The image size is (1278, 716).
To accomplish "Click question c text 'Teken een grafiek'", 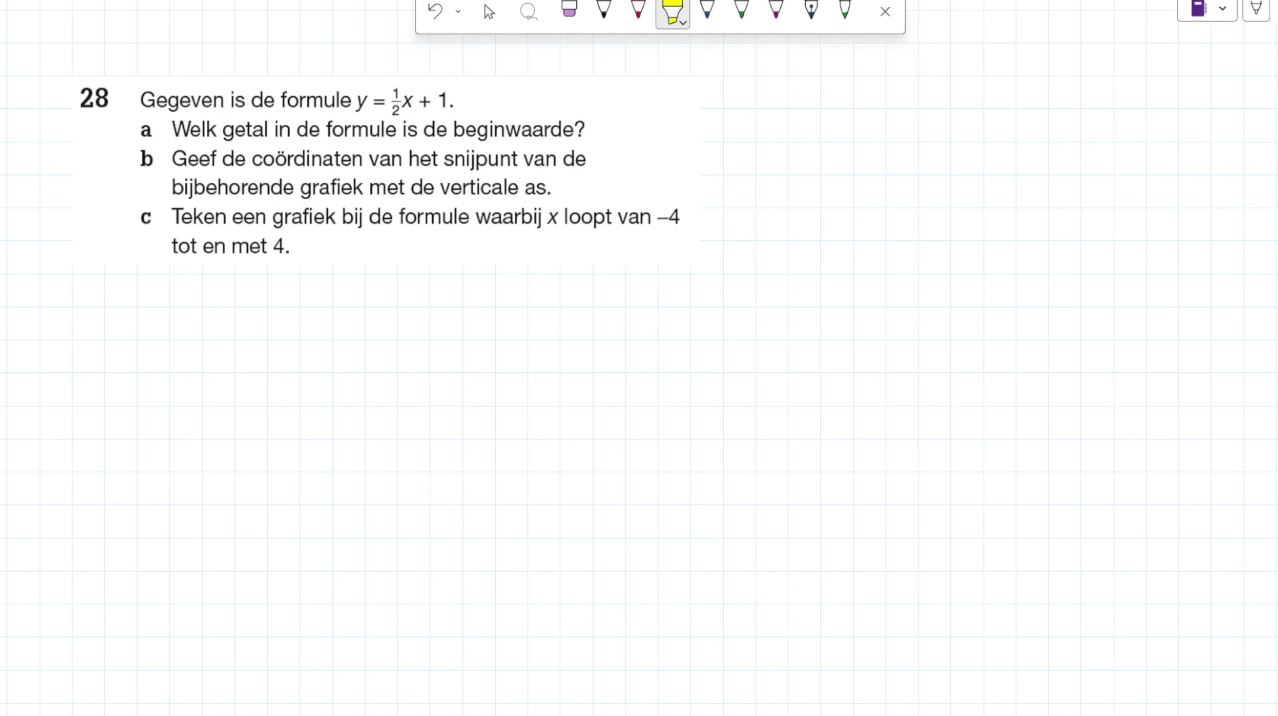I will [426, 217].
